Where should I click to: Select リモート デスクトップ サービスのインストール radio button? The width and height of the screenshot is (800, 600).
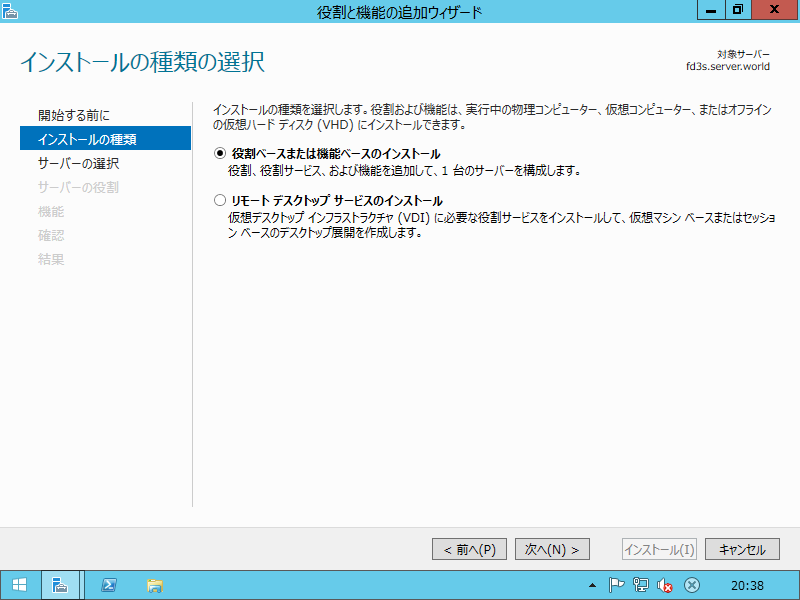point(220,200)
